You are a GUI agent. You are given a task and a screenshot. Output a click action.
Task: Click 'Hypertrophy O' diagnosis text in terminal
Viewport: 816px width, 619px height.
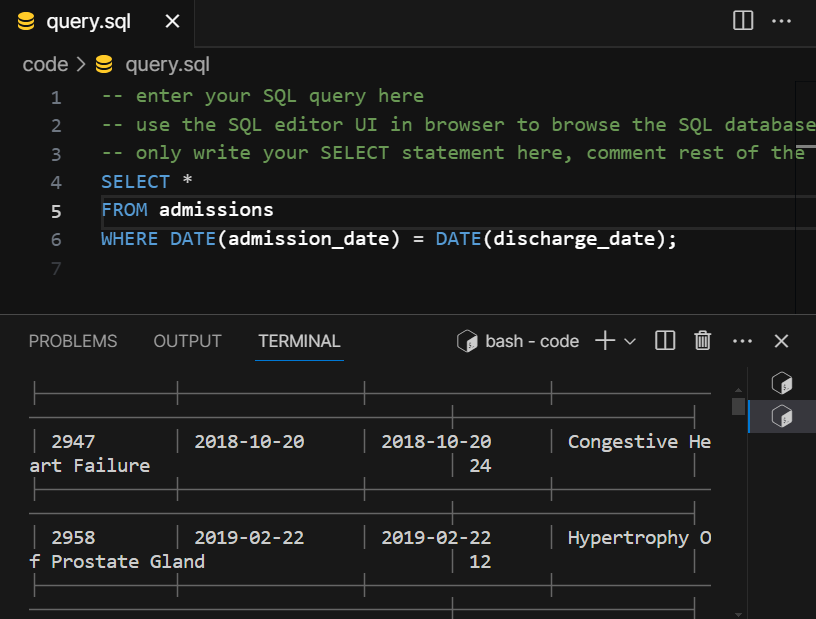coord(639,538)
